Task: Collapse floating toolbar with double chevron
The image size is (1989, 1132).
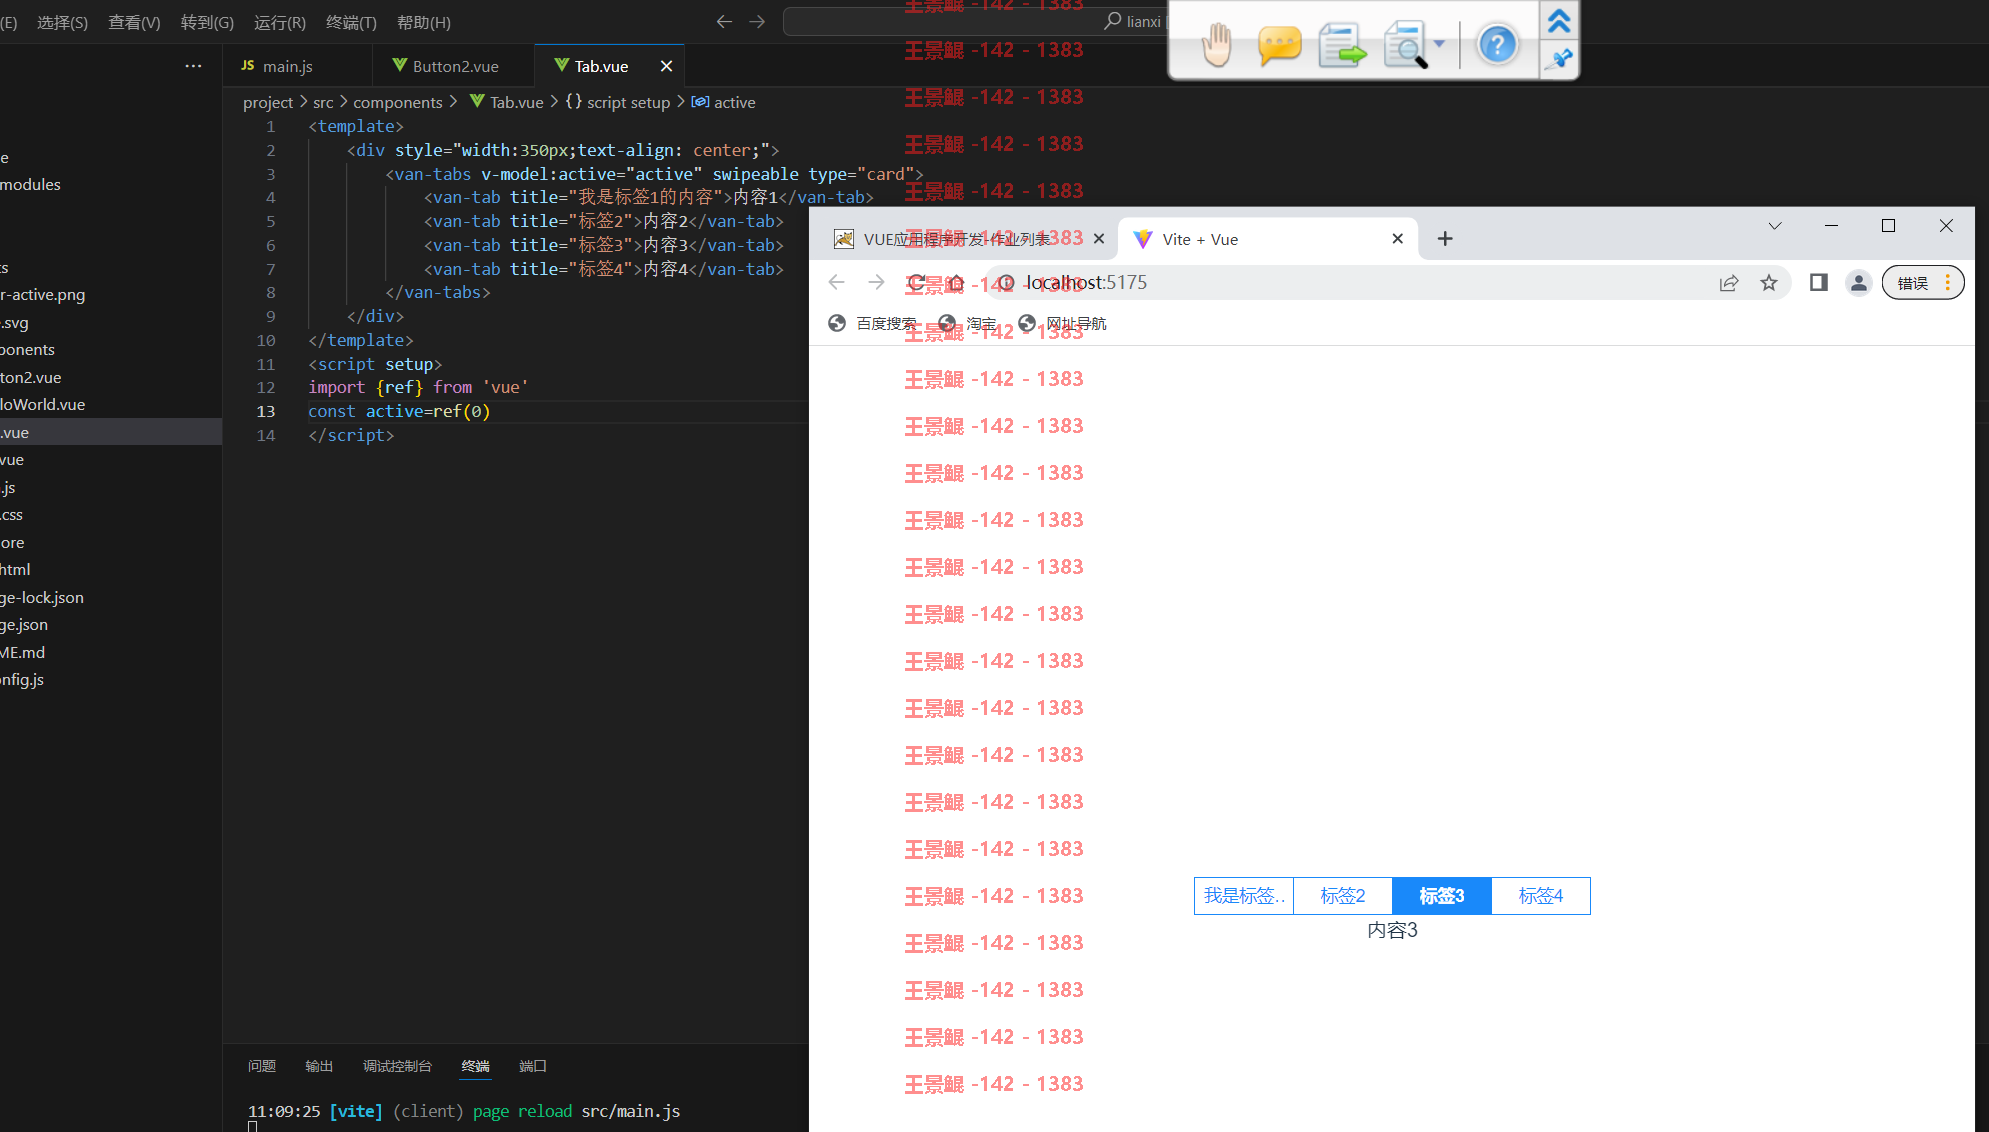Action: (1559, 20)
